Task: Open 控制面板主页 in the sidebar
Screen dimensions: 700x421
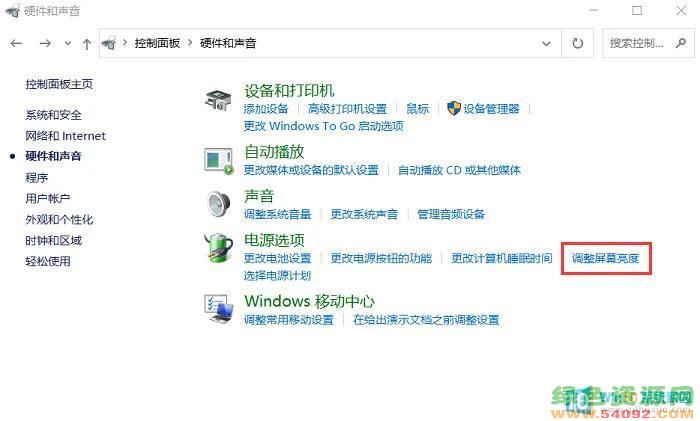Action: [59, 84]
